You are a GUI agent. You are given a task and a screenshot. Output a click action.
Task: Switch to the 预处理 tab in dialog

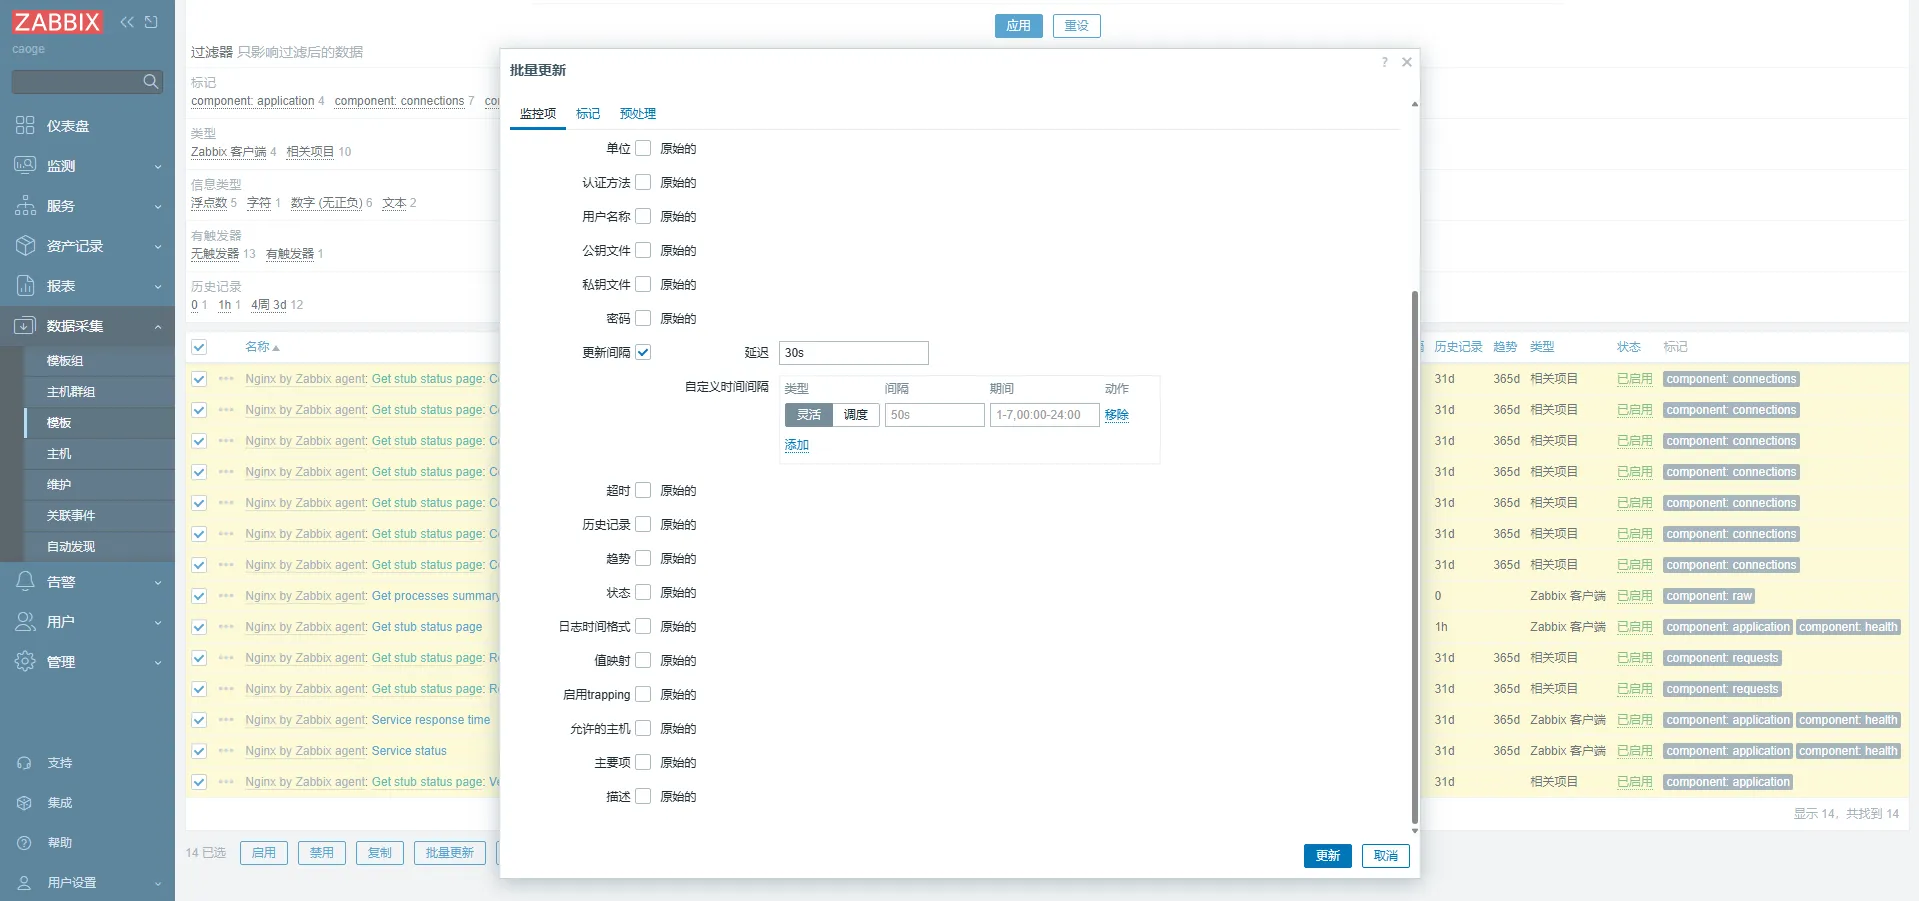[x=638, y=114]
